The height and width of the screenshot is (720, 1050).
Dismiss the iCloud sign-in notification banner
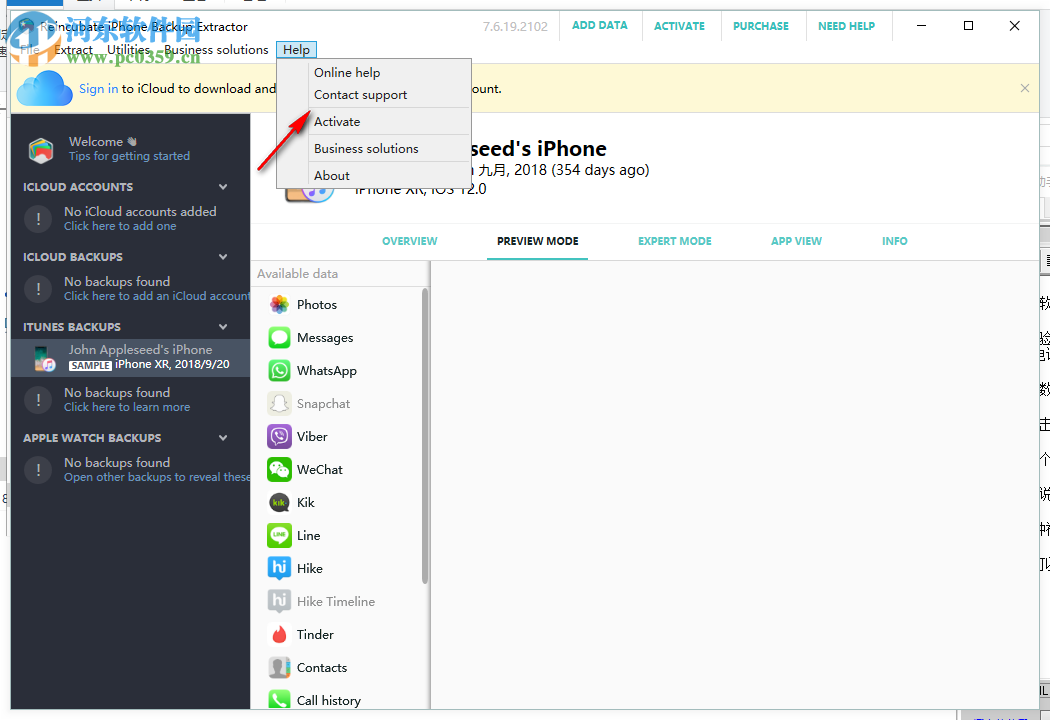1025,88
